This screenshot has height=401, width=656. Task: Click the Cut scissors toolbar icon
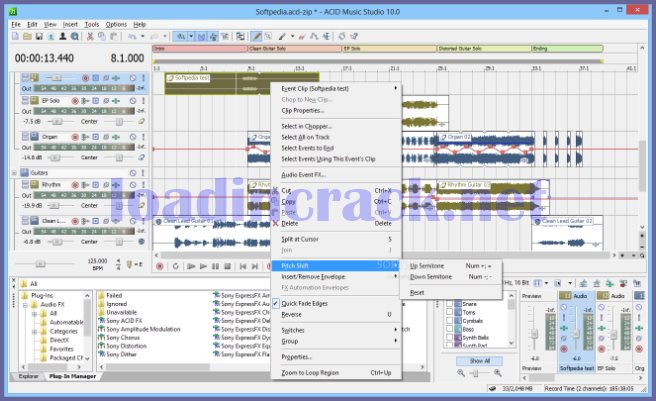90,37
